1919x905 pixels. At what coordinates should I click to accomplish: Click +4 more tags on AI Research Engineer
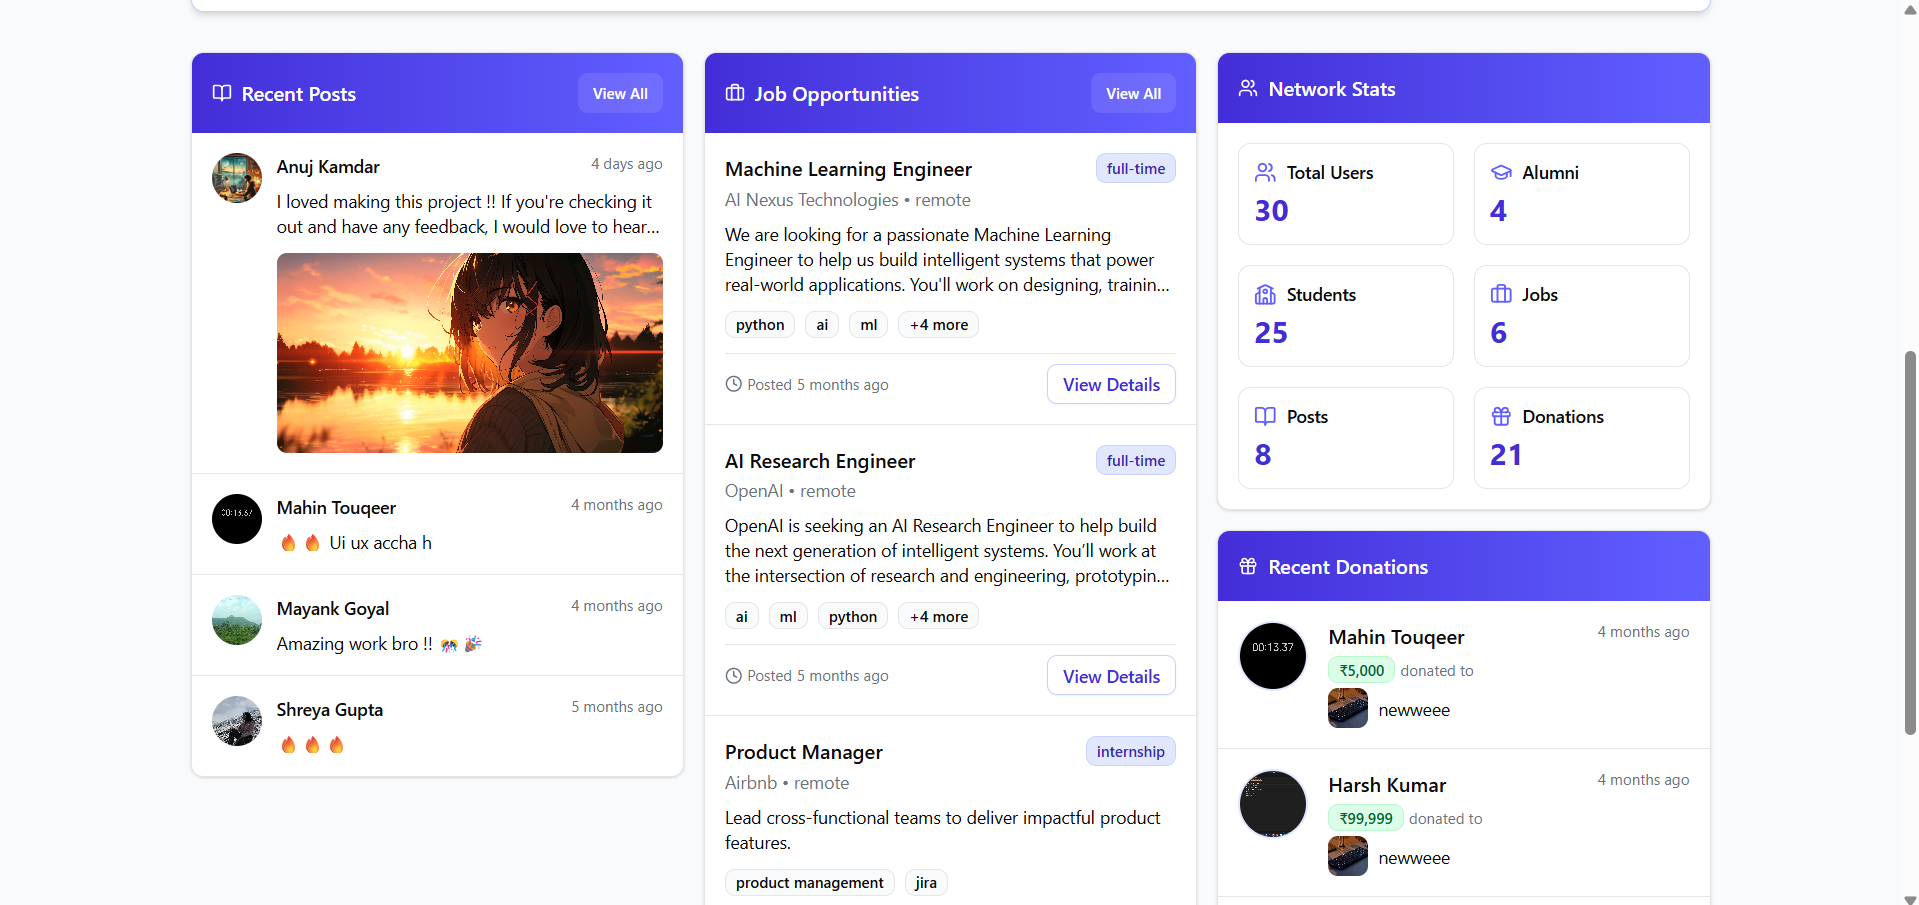(x=939, y=617)
